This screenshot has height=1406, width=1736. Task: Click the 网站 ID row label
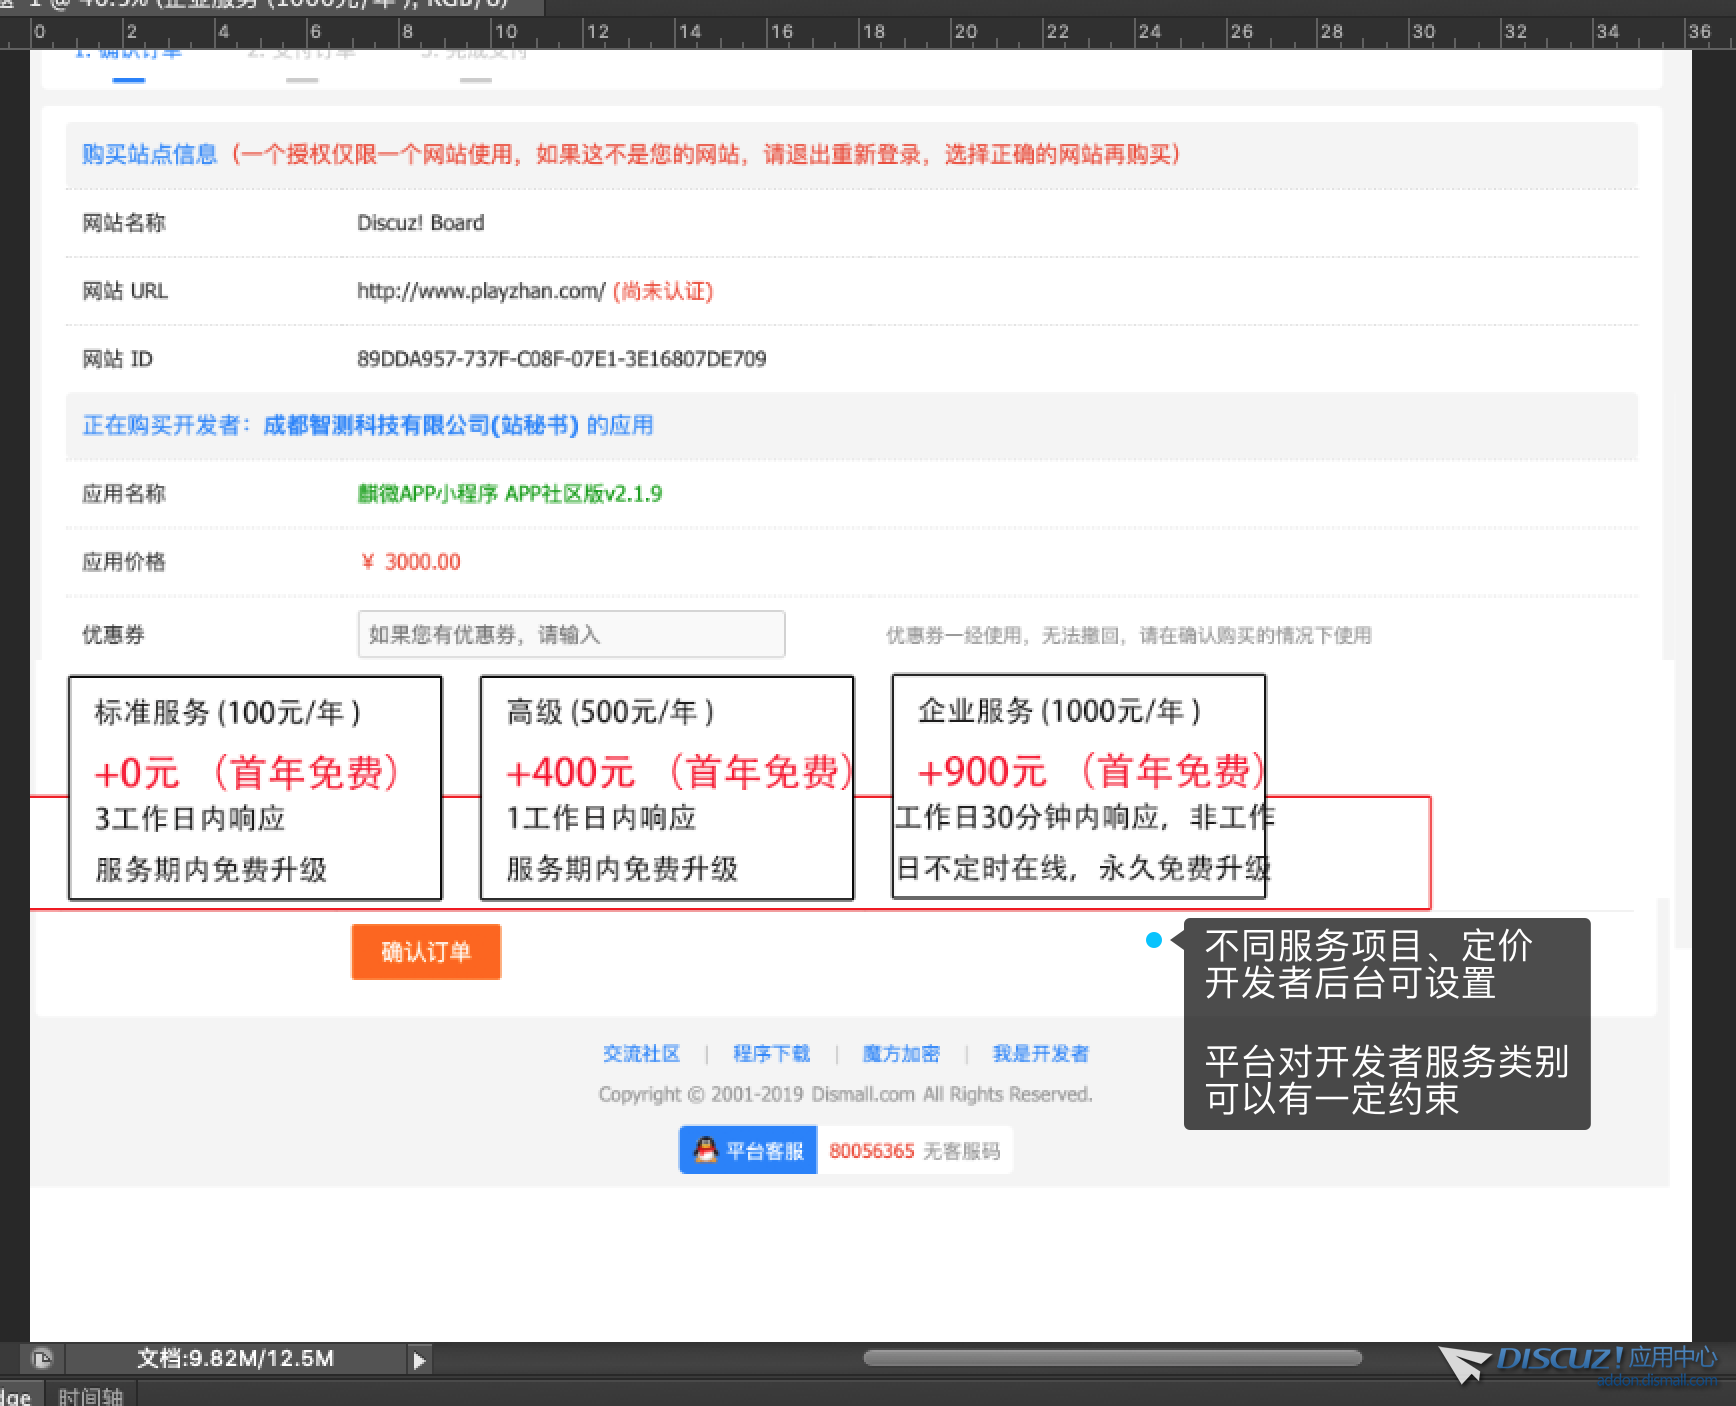point(117,359)
